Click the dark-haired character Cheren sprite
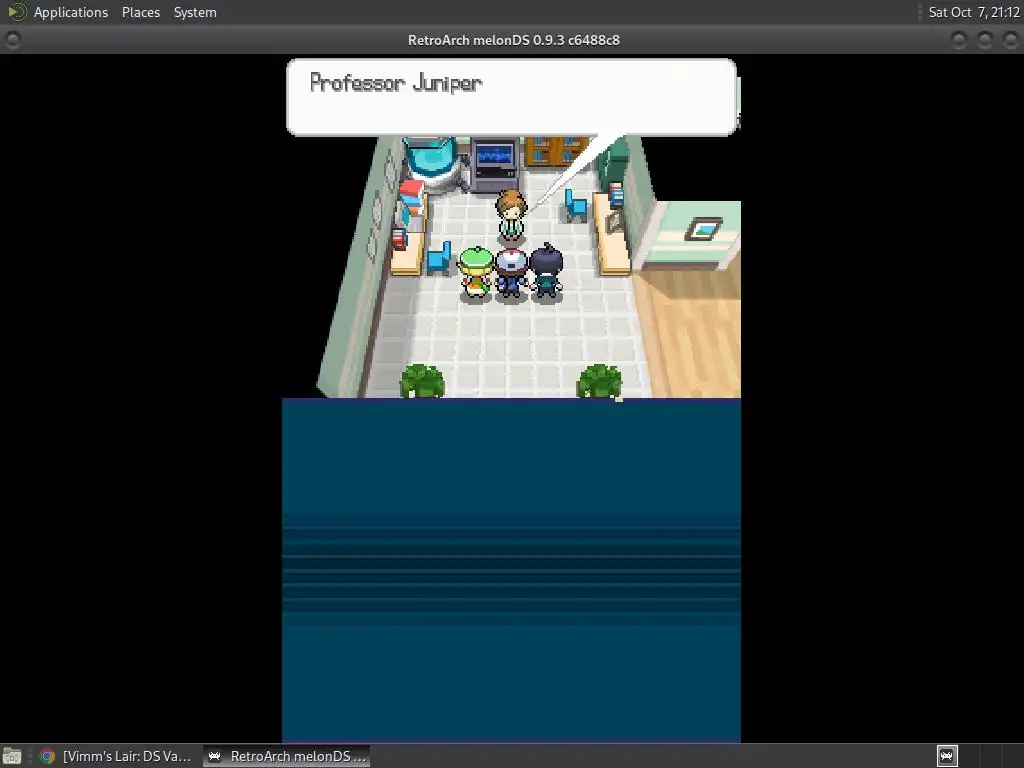This screenshot has width=1024, height=768. pyautogui.click(x=546, y=273)
